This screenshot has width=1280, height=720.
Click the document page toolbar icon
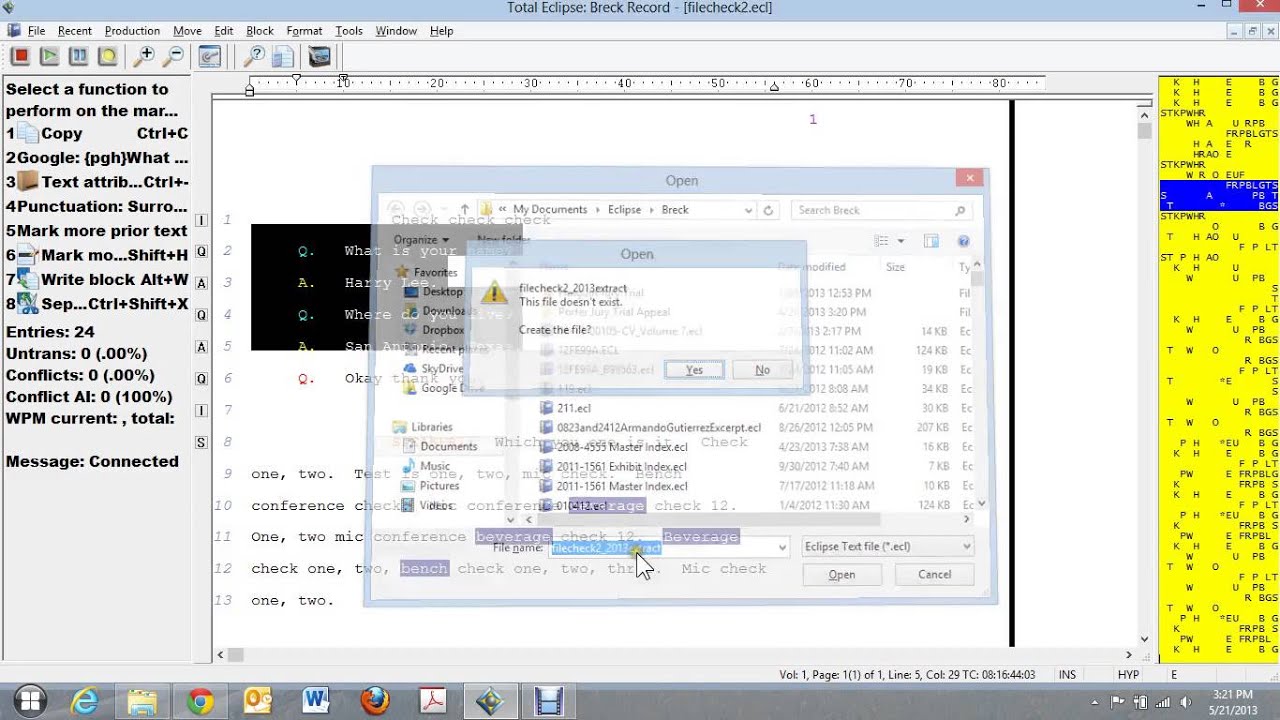(x=283, y=56)
